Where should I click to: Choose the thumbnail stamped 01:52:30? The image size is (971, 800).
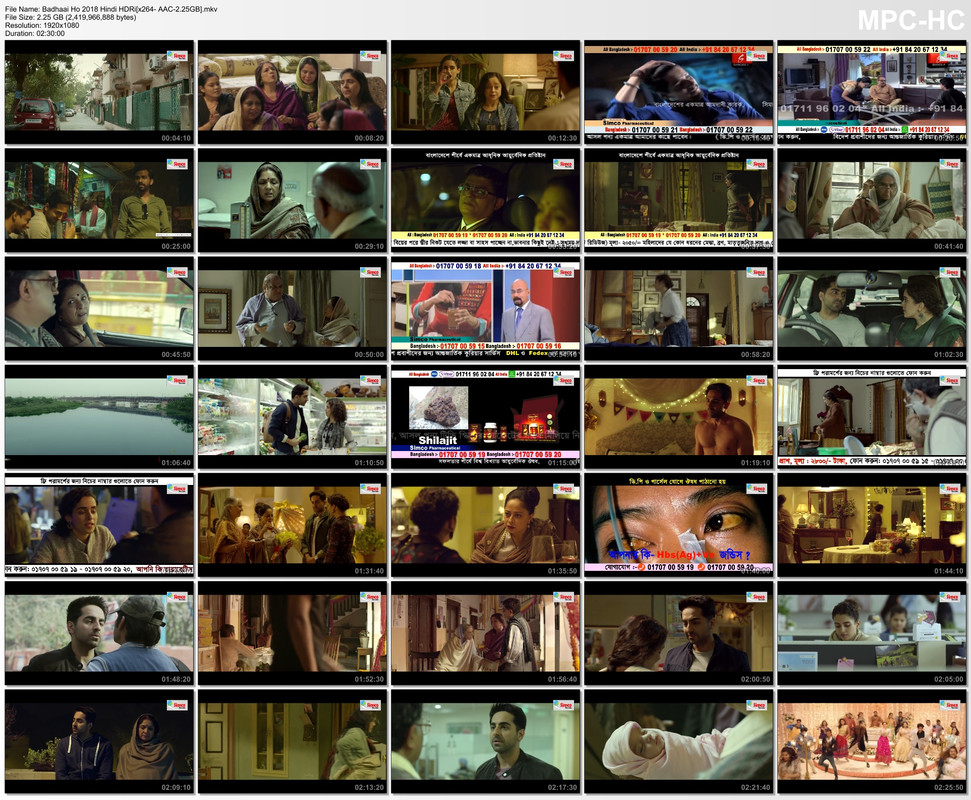click(x=292, y=633)
